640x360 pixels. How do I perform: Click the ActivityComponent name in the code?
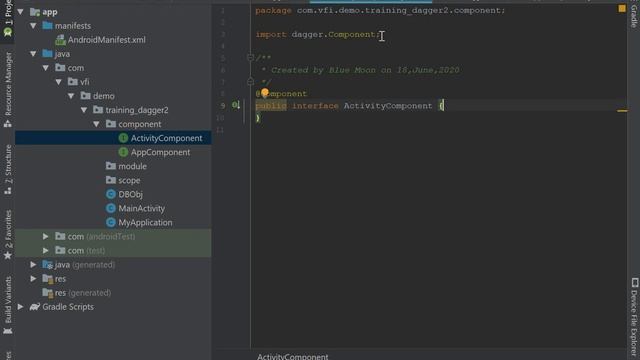pos(388,106)
